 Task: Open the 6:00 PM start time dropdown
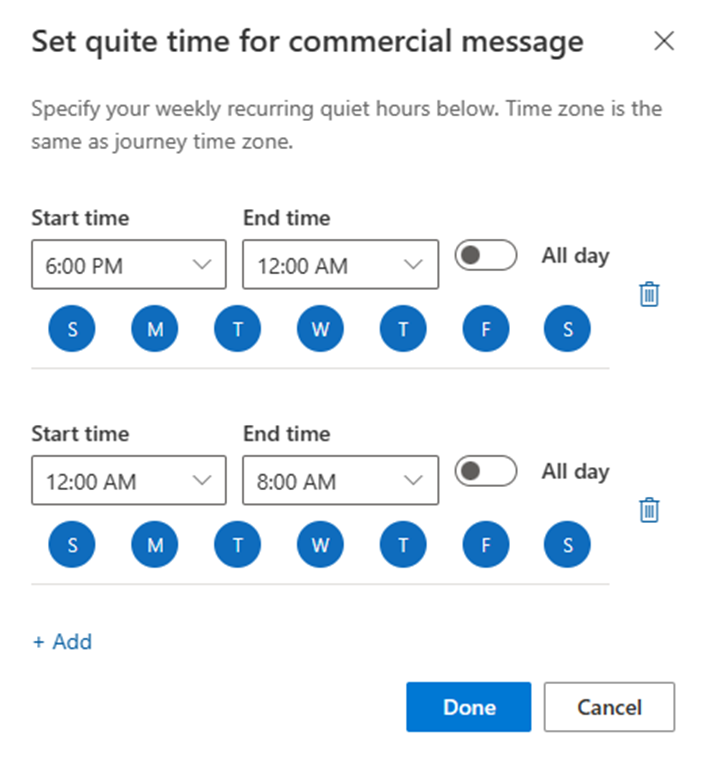tap(129, 264)
